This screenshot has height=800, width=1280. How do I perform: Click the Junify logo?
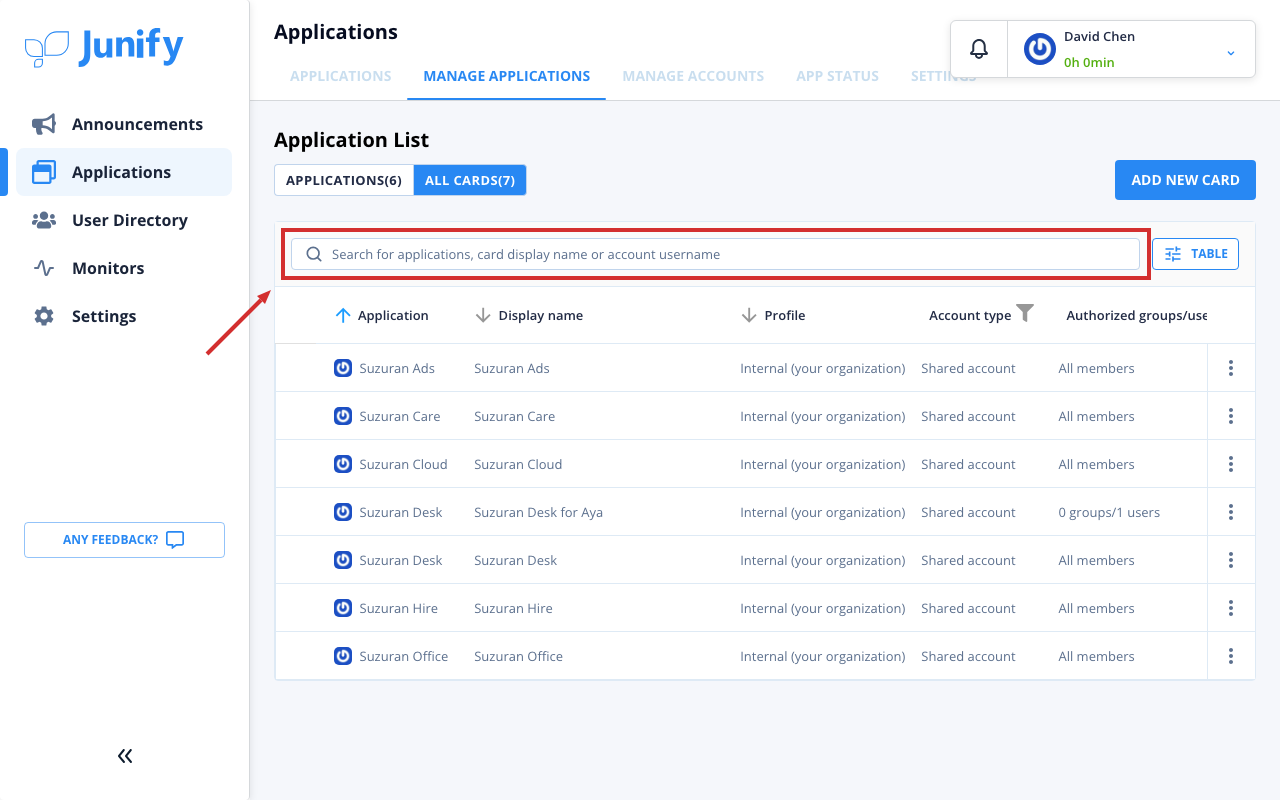(104, 48)
